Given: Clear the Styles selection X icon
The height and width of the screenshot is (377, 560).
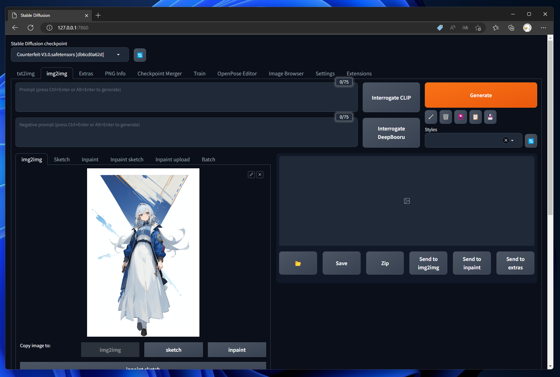Looking at the screenshot, I should (x=505, y=140).
